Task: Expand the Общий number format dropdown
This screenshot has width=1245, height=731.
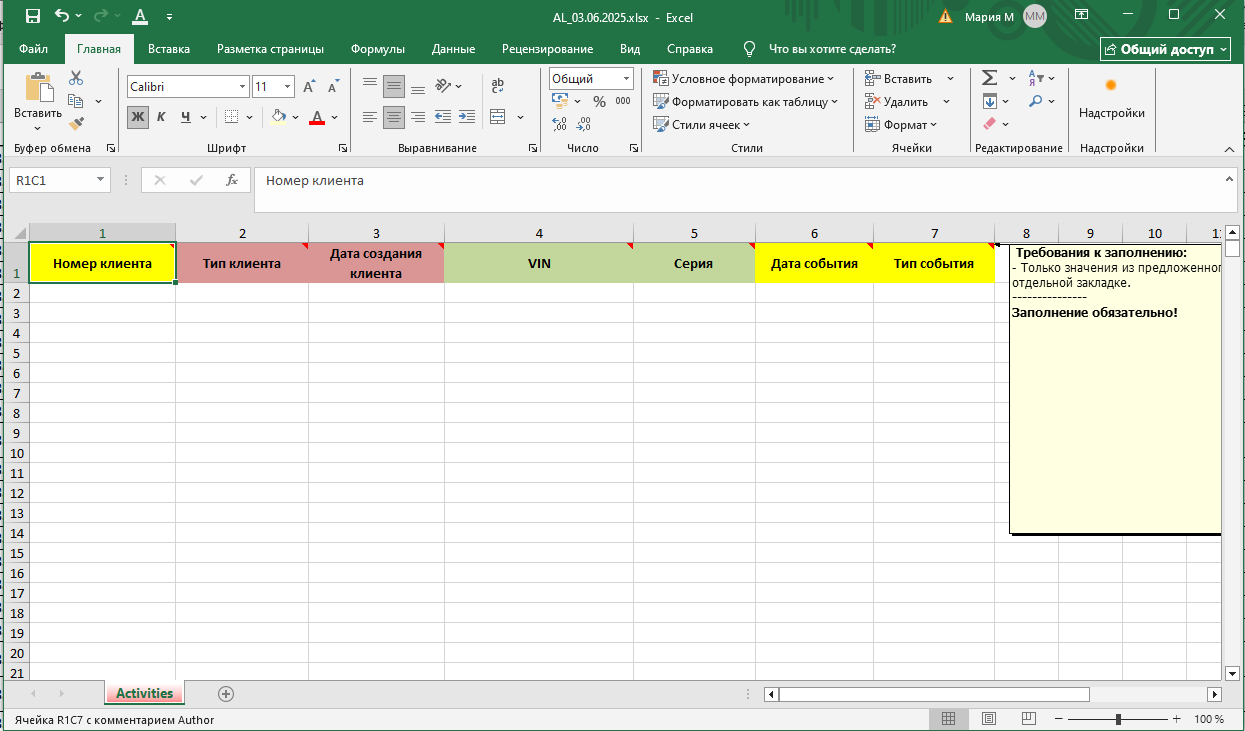Action: [x=626, y=79]
